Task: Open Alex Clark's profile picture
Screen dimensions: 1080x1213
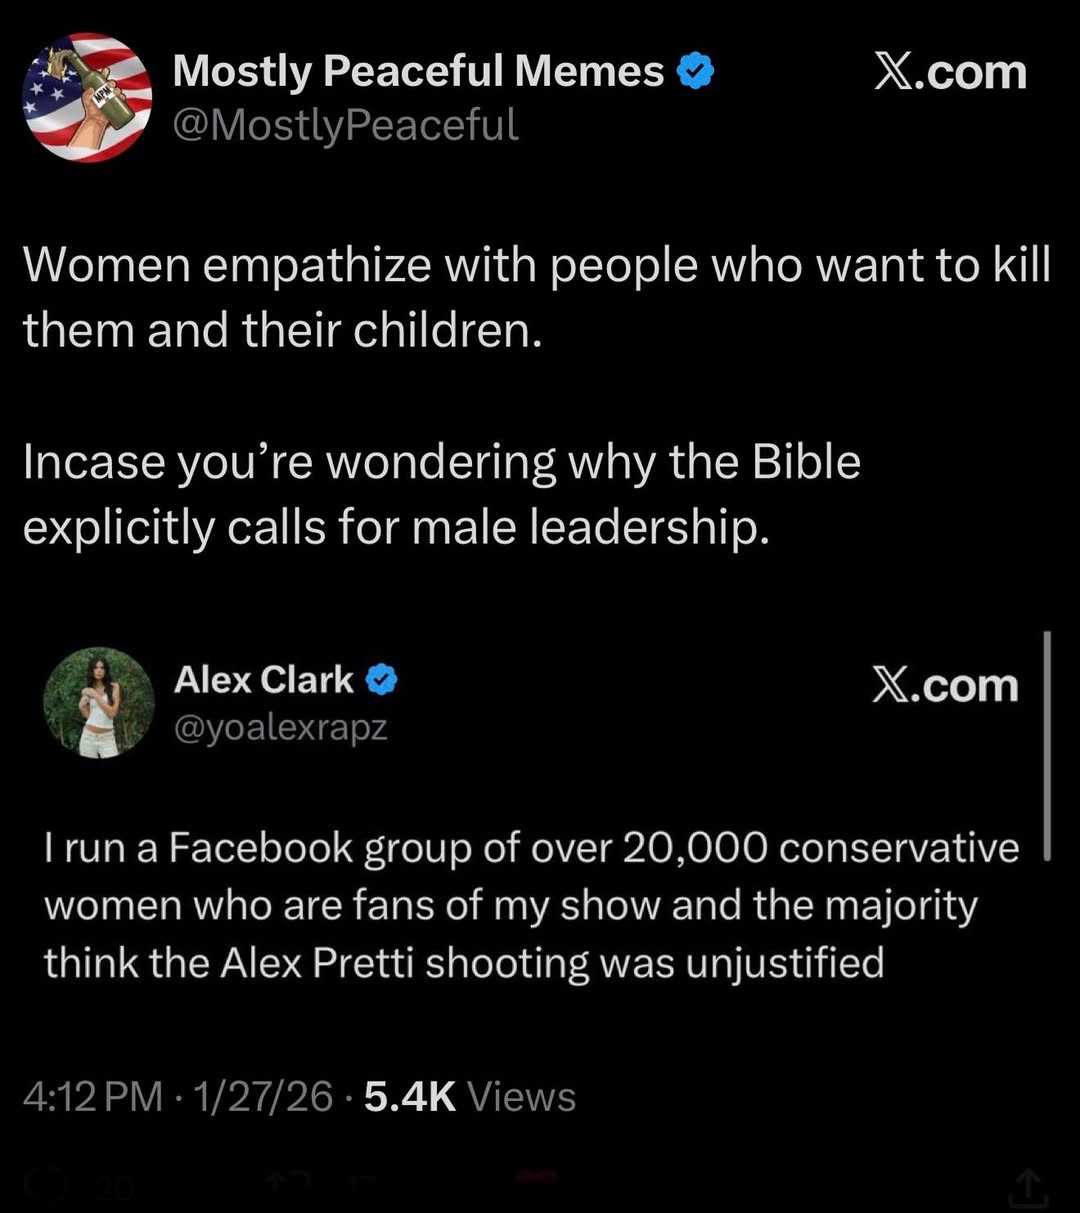Action: (x=98, y=702)
